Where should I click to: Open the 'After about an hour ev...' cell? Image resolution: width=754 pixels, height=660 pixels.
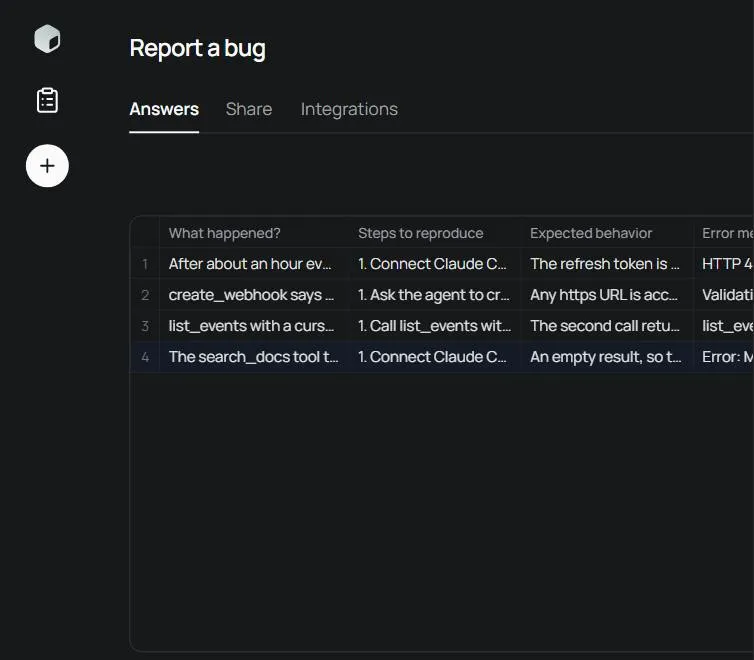coord(254,264)
